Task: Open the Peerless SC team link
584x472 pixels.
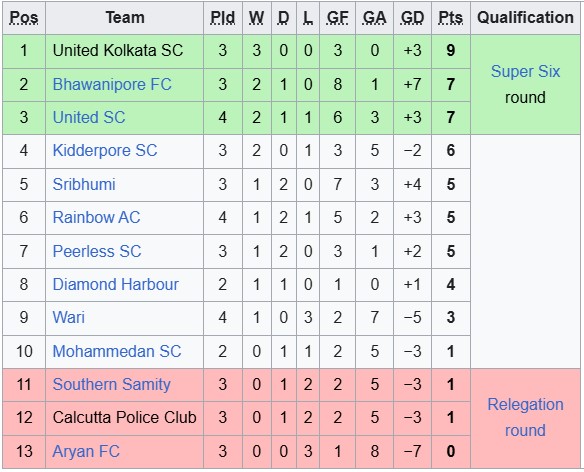Action: [x=97, y=251]
